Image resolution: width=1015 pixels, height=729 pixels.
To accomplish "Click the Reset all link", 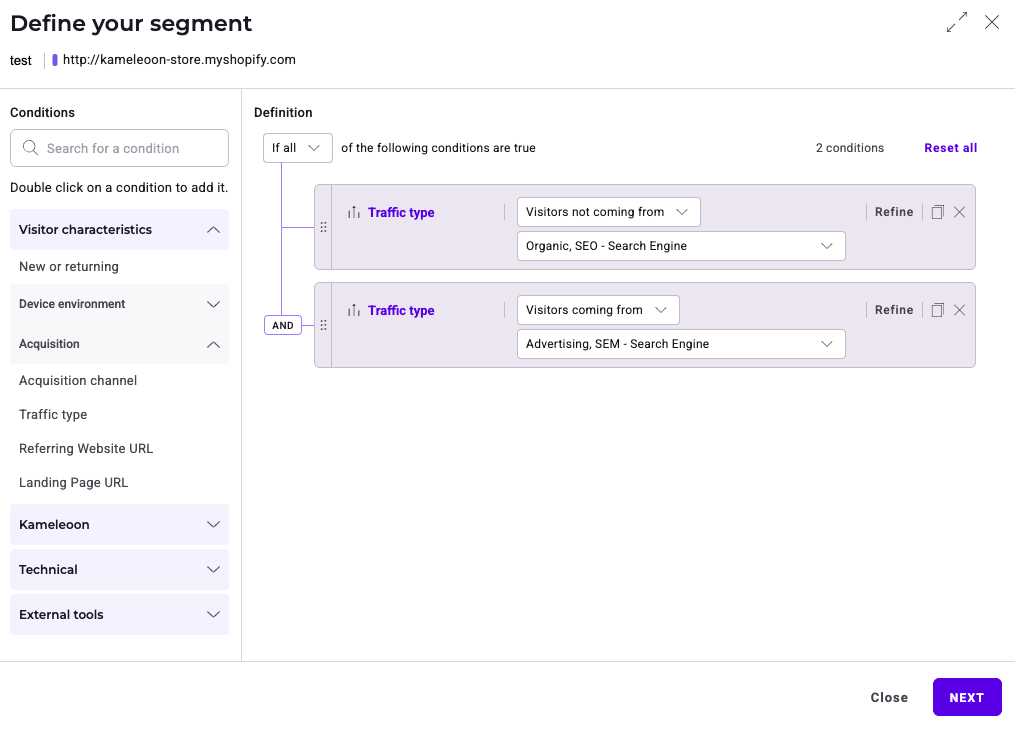I will 950,148.
